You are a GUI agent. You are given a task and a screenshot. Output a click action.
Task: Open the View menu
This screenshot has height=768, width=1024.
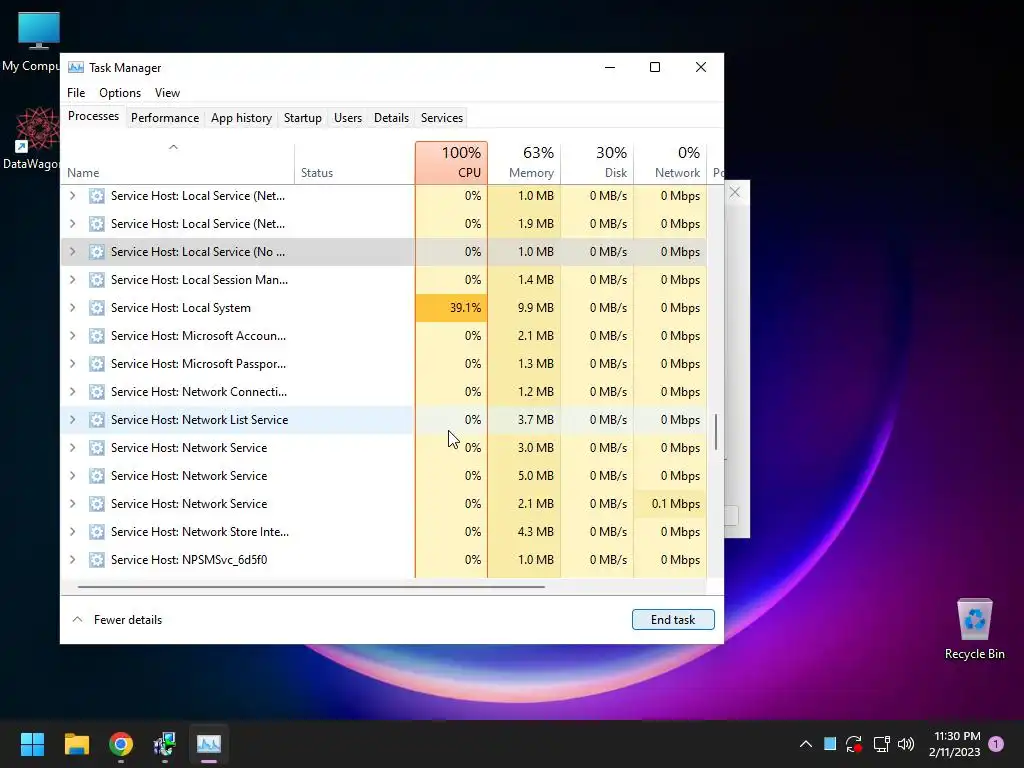(167, 93)
